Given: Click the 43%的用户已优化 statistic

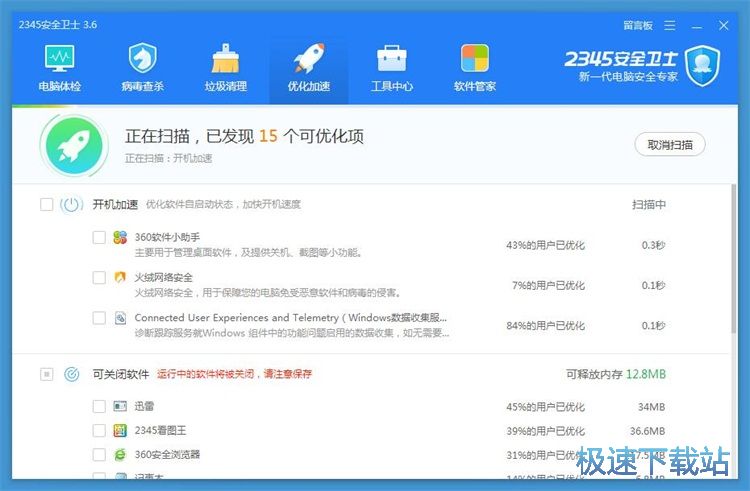Looking at the screenshot, I should (545, 245).
